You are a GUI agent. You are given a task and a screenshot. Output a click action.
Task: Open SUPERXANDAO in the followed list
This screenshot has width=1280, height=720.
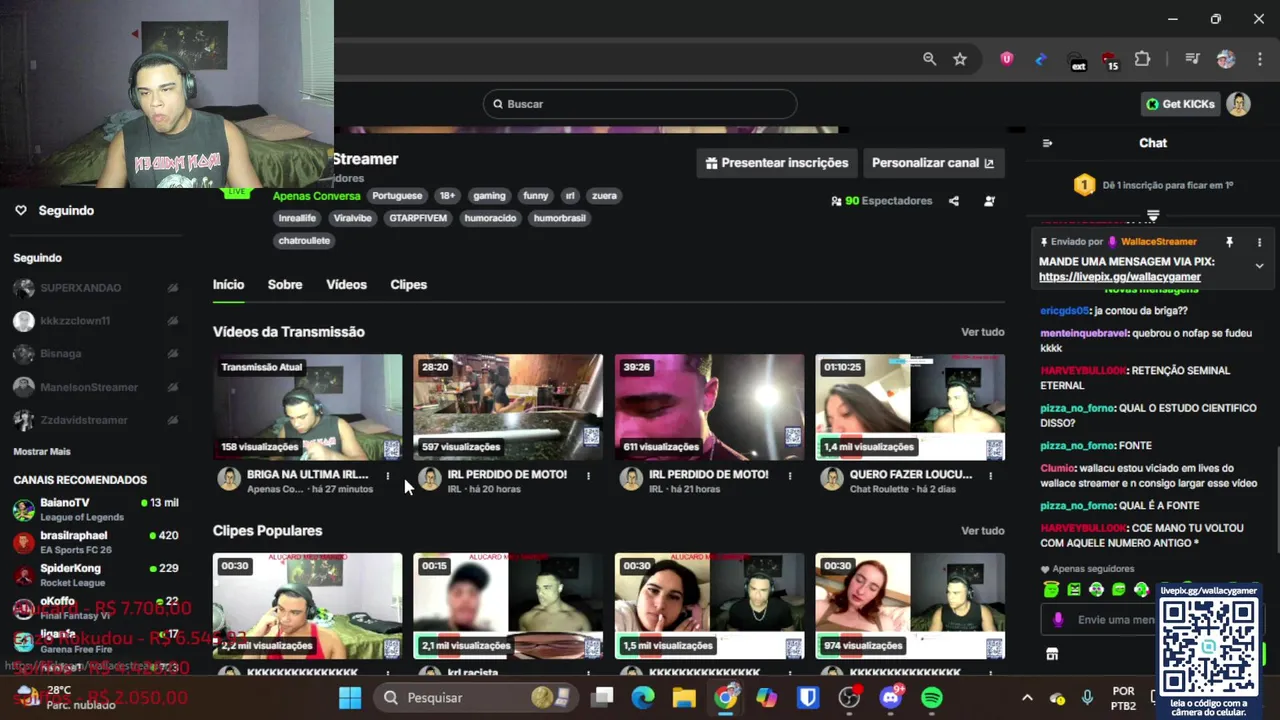[x=95, y=288]
